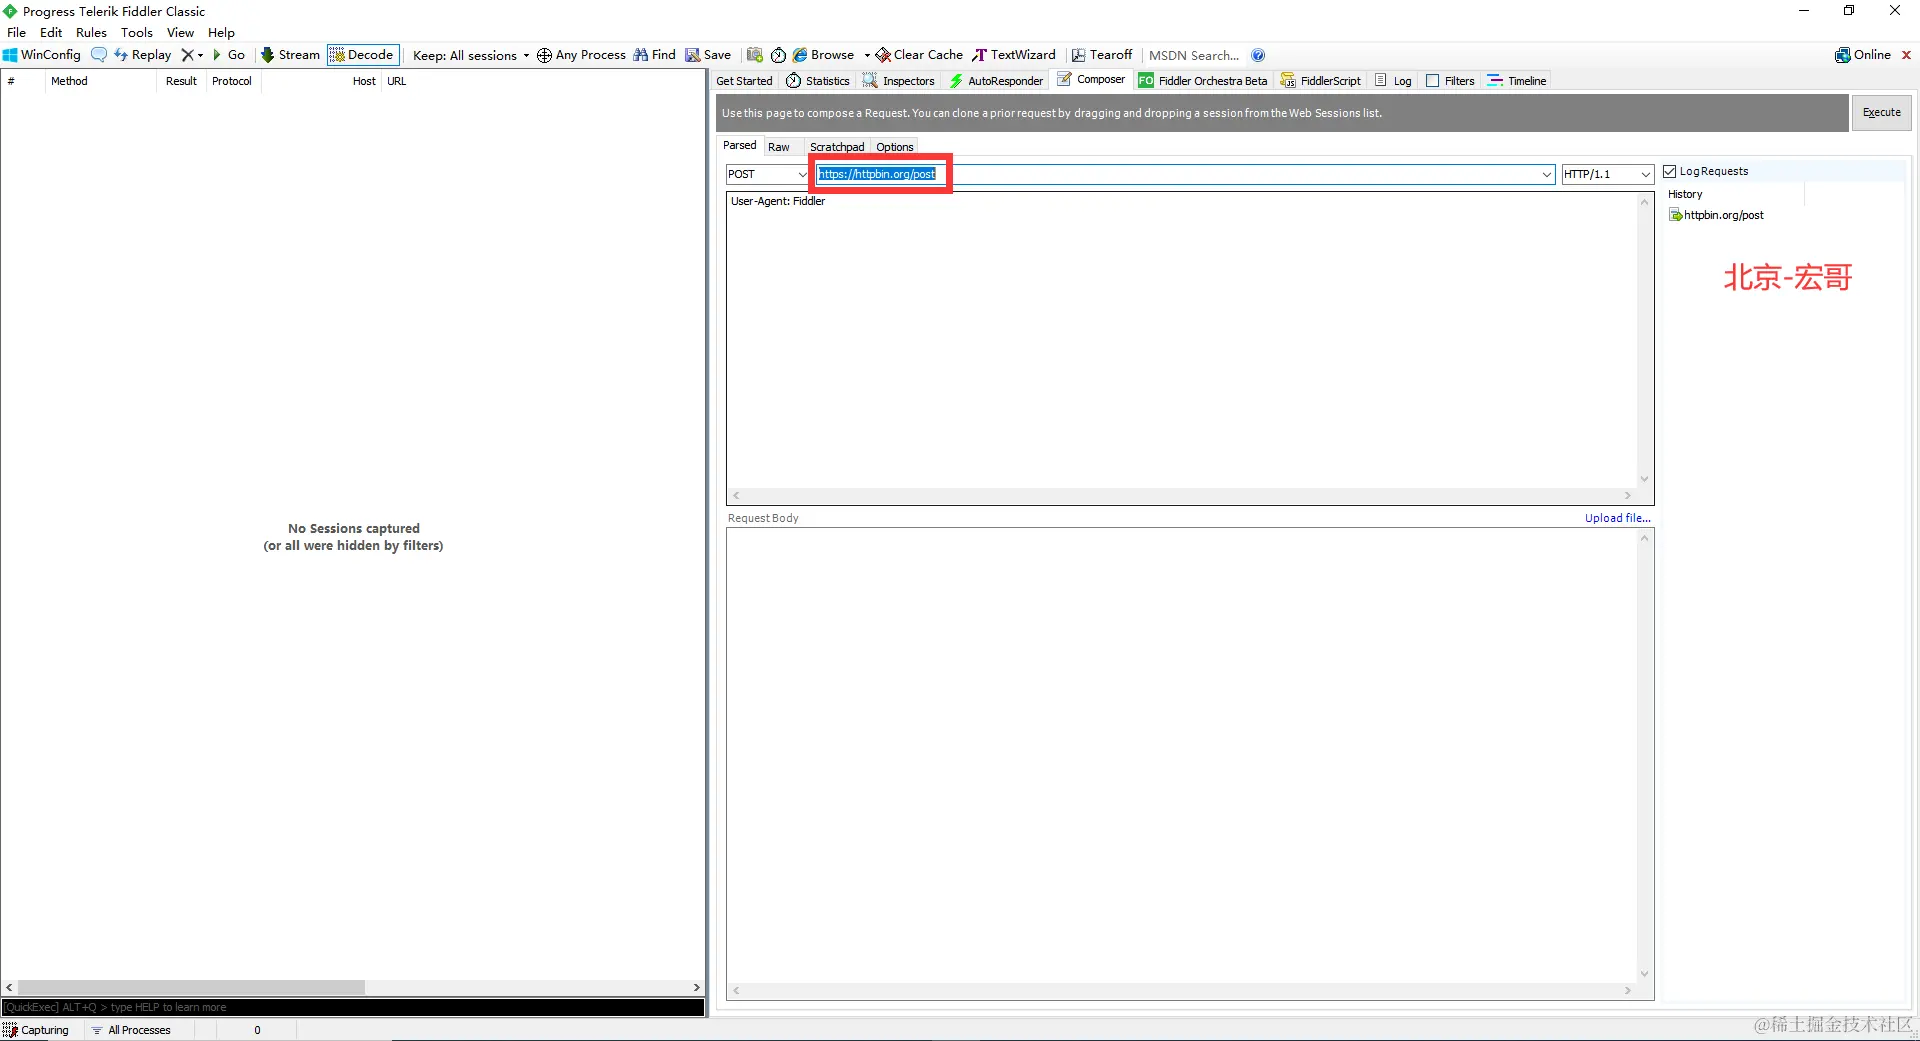This screenshot has height=1041, width=1920.
Task: Open TextWizard tool
Action: tap(1014, 55)
